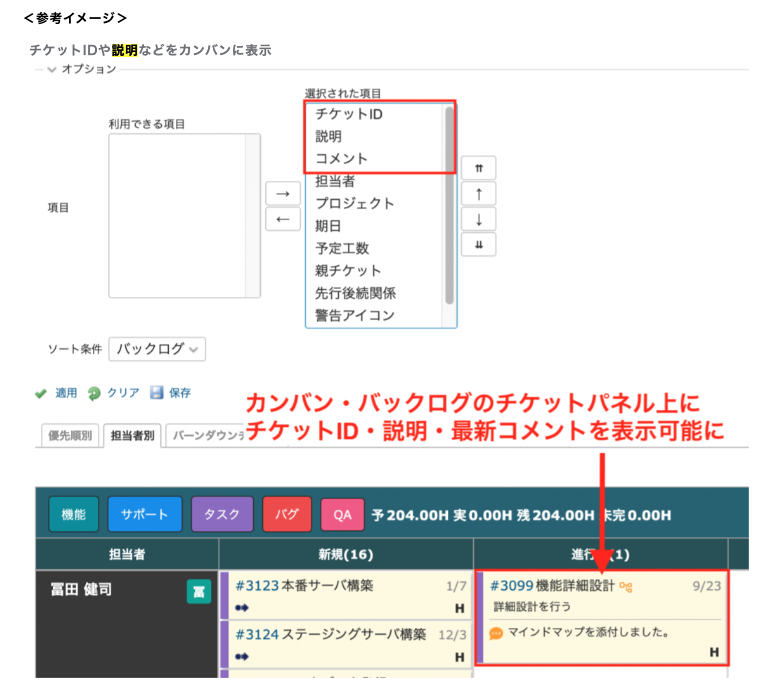
Task: Click the blue arrow icon under ticket #3123
Action: point(242,606)
